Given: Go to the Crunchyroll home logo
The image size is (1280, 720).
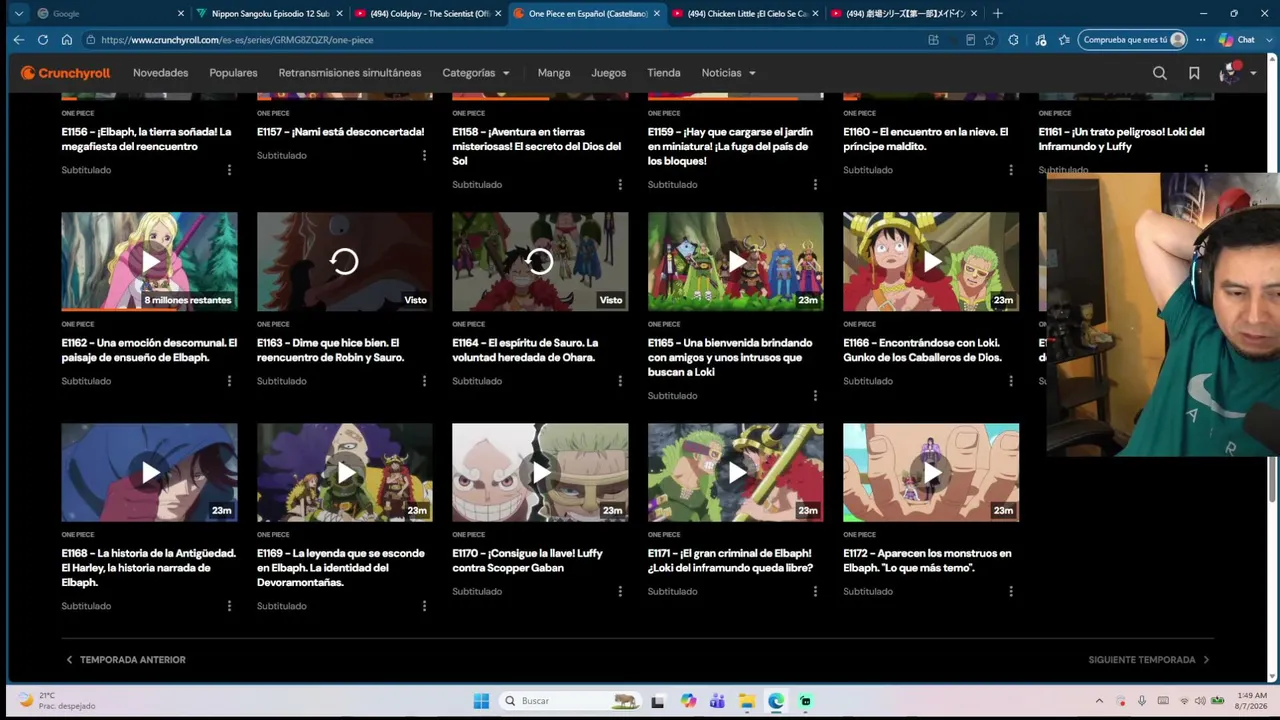Looking at the screenshot, I should click(65, 73).
